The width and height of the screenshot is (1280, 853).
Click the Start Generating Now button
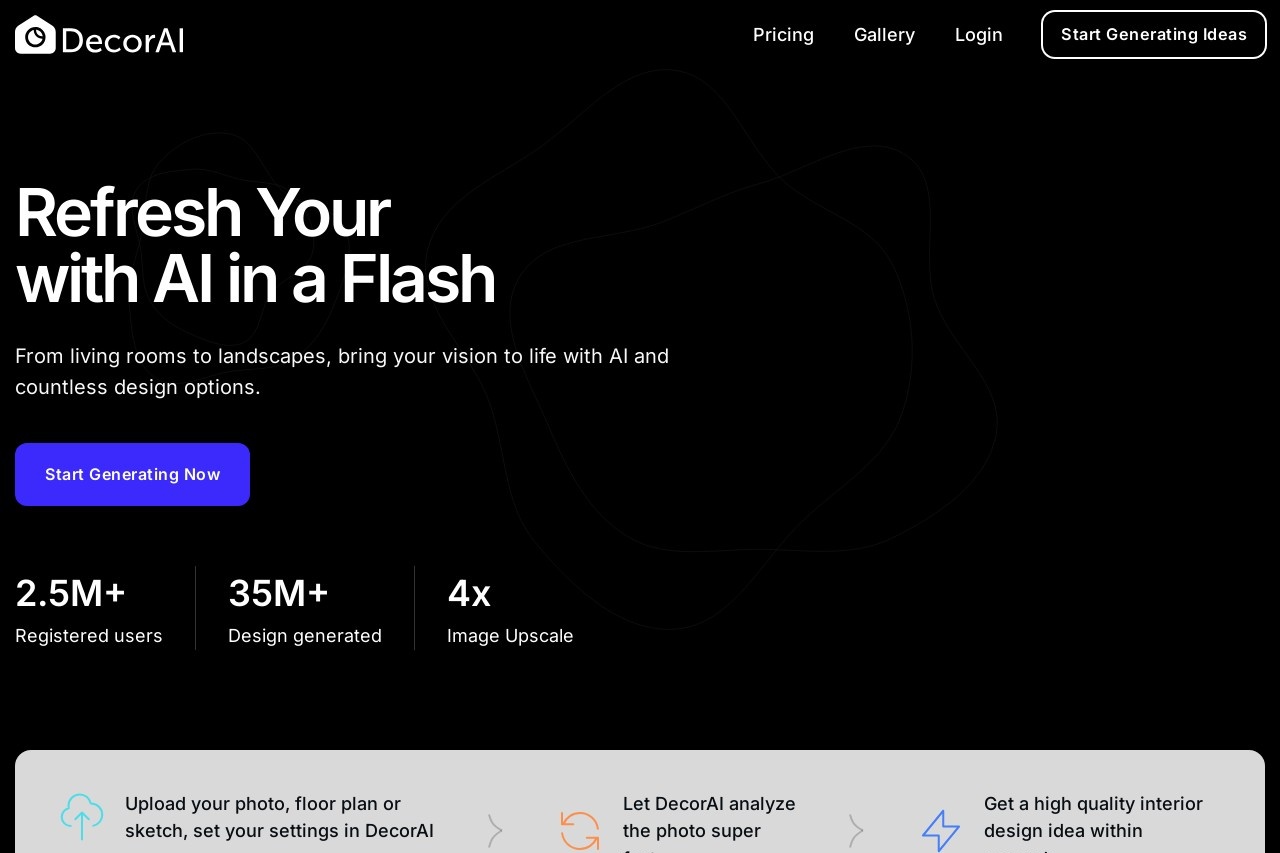pos(132,474)
